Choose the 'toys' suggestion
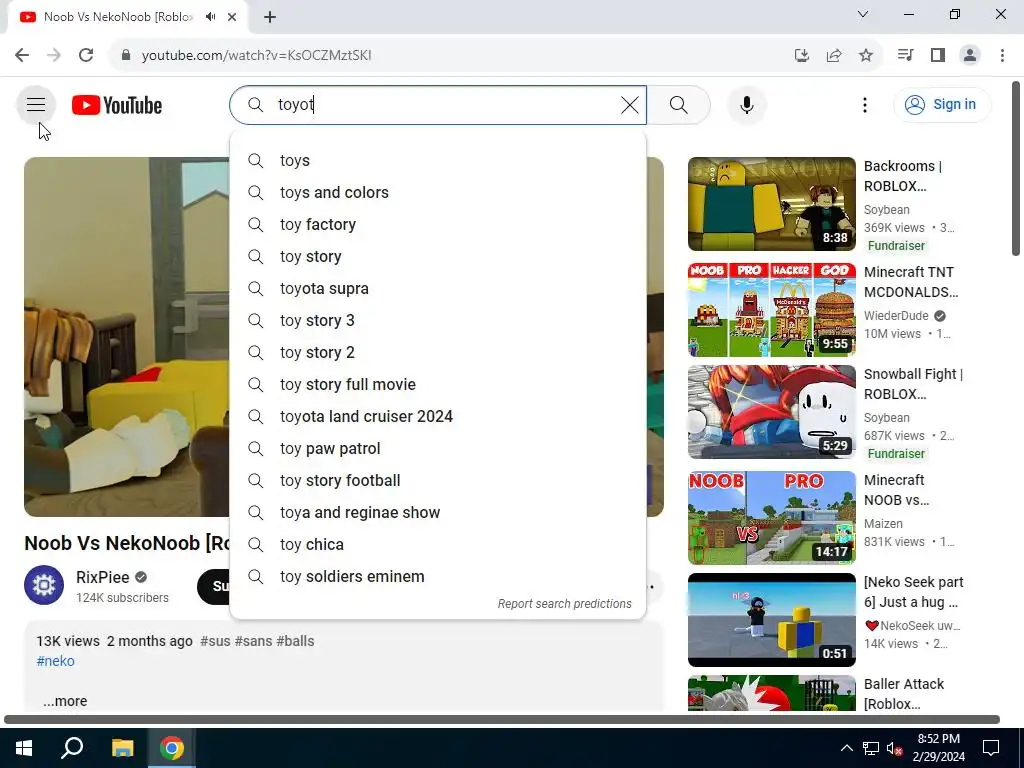The height and width of the screenshot is (768, 1024). [438, 161]
